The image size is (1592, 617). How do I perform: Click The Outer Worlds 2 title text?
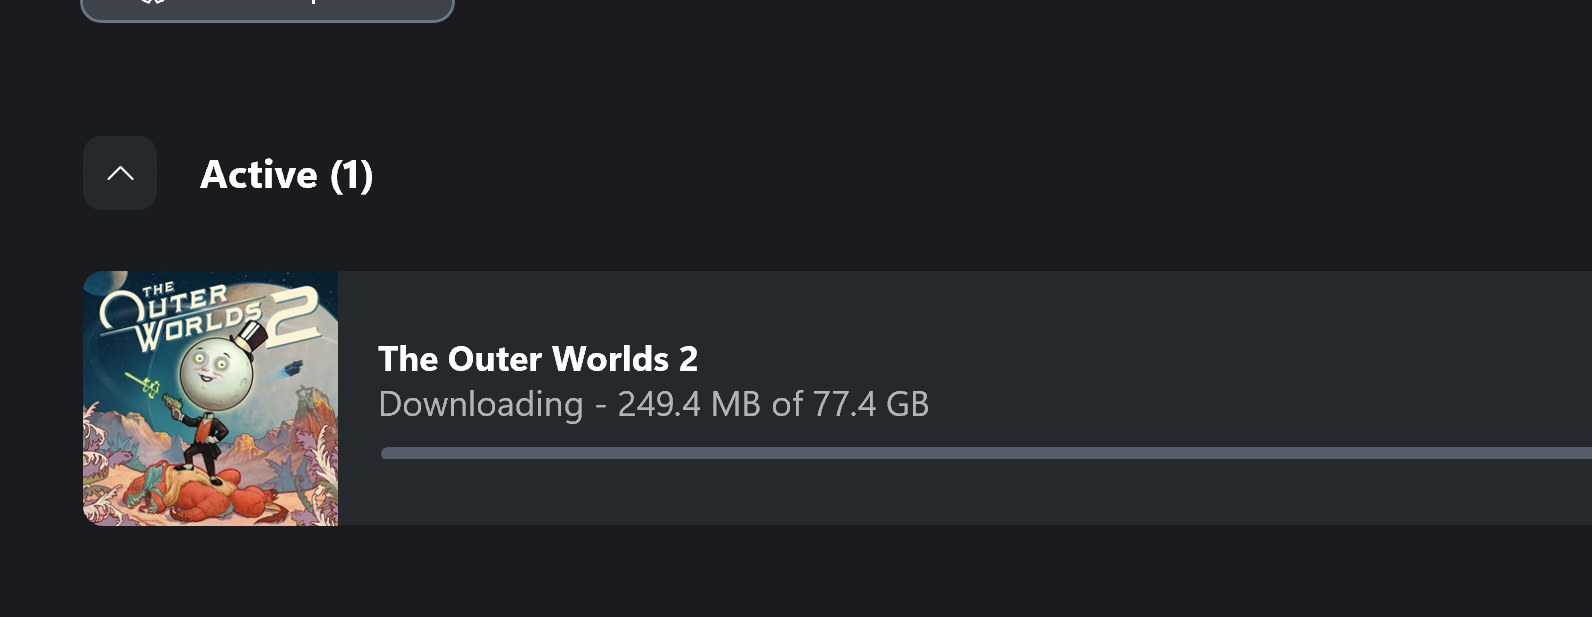click(x=538, y=359)
